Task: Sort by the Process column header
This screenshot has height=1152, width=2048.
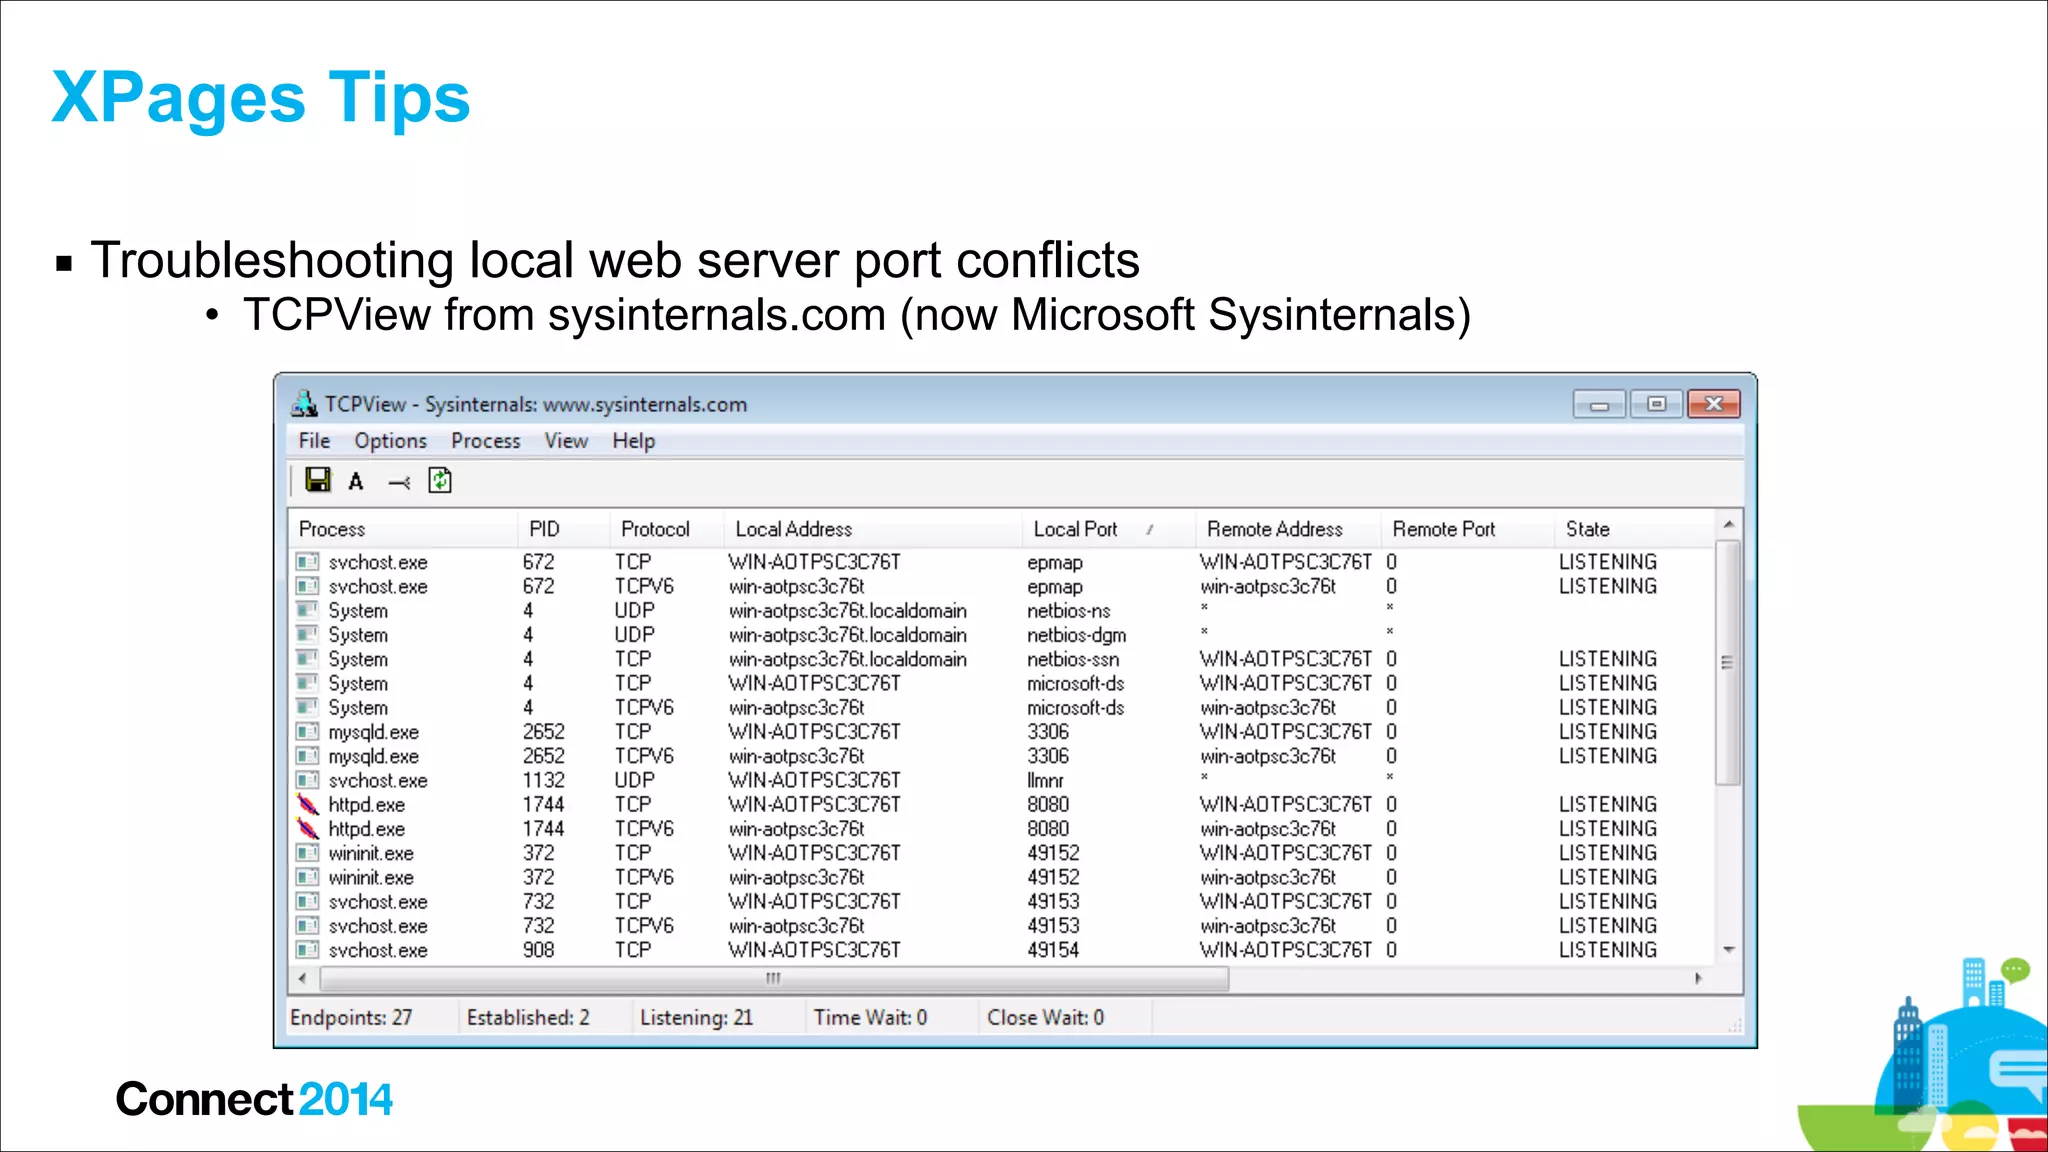Action: point(404,529)
